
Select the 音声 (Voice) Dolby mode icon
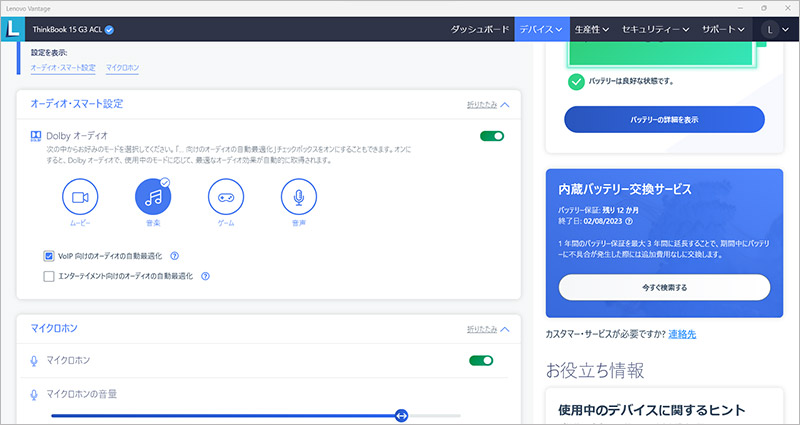299,197
